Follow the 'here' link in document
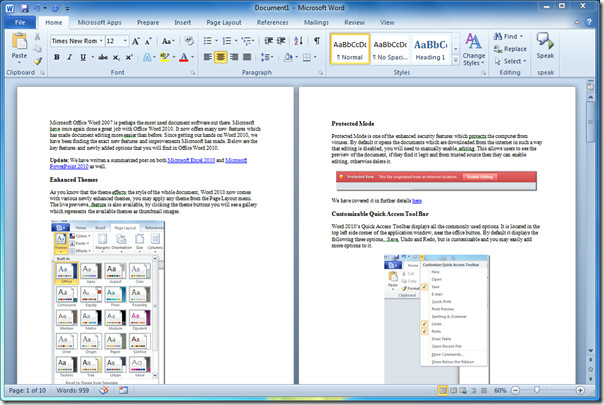This screenshot has height=405, width=604. (417, 200)
